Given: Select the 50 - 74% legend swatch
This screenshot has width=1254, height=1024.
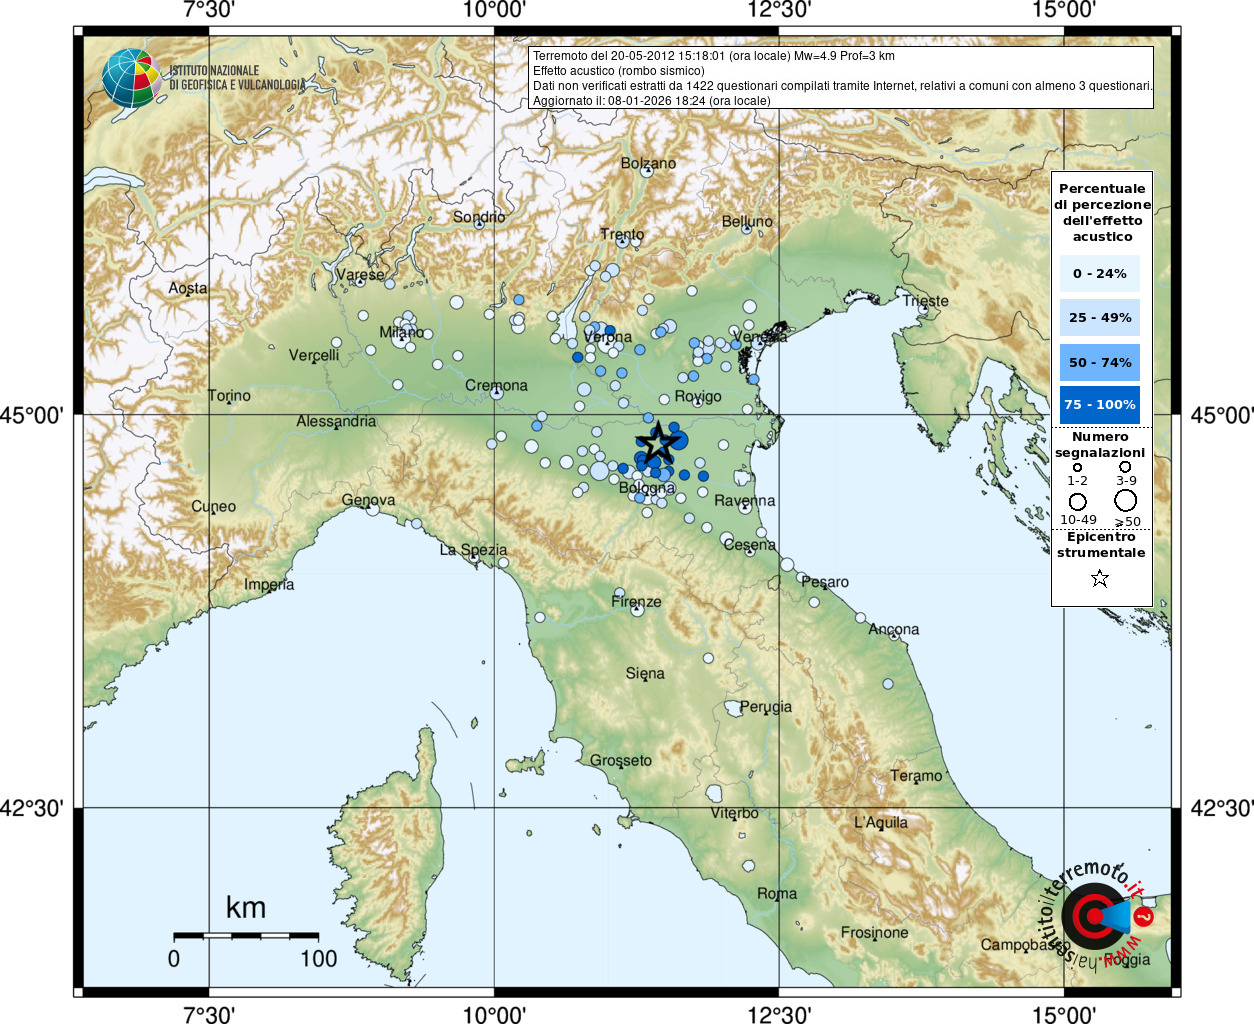Looking at the screenshot, I should coord(1100,362).
